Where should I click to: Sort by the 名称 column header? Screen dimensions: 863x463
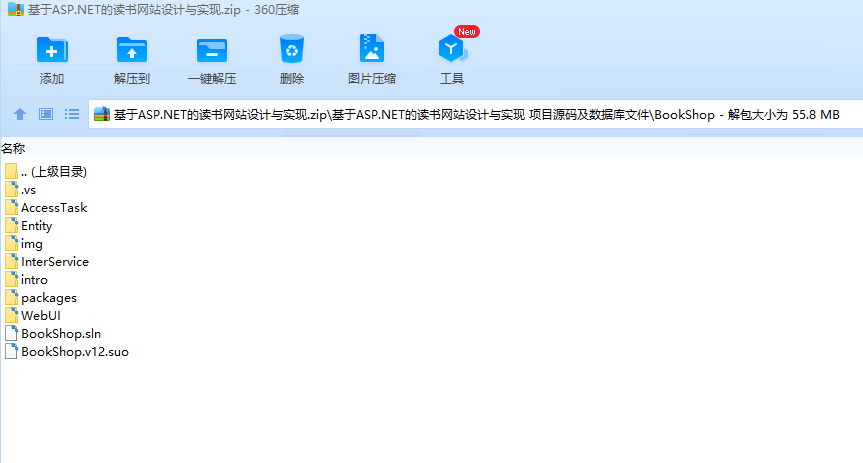[x=13, y=149]
